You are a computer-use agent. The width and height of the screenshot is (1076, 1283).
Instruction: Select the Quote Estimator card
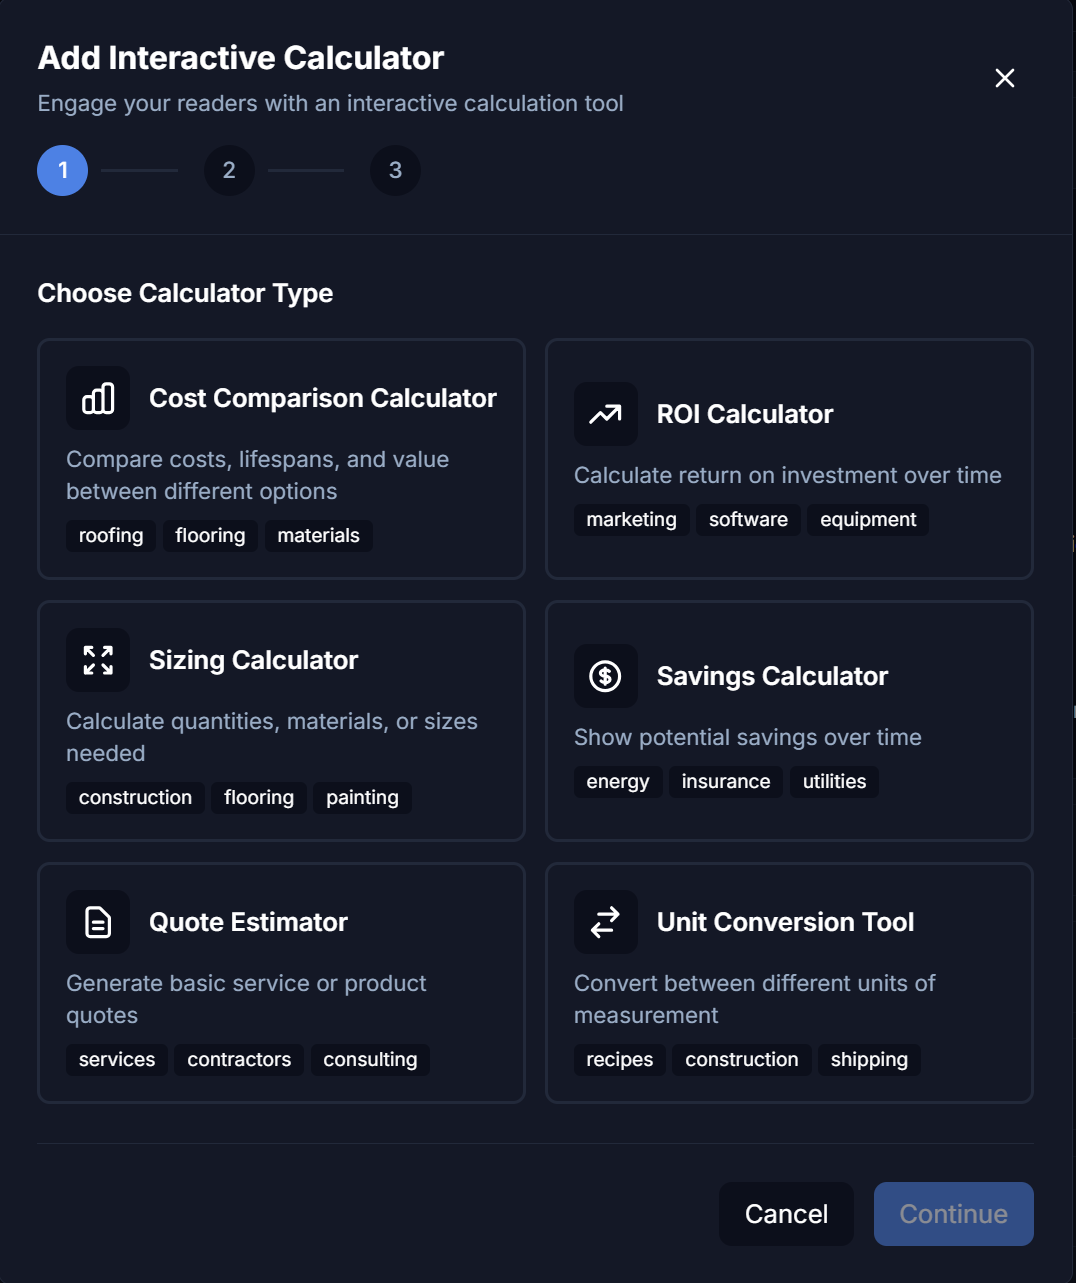tap(281, 983)
